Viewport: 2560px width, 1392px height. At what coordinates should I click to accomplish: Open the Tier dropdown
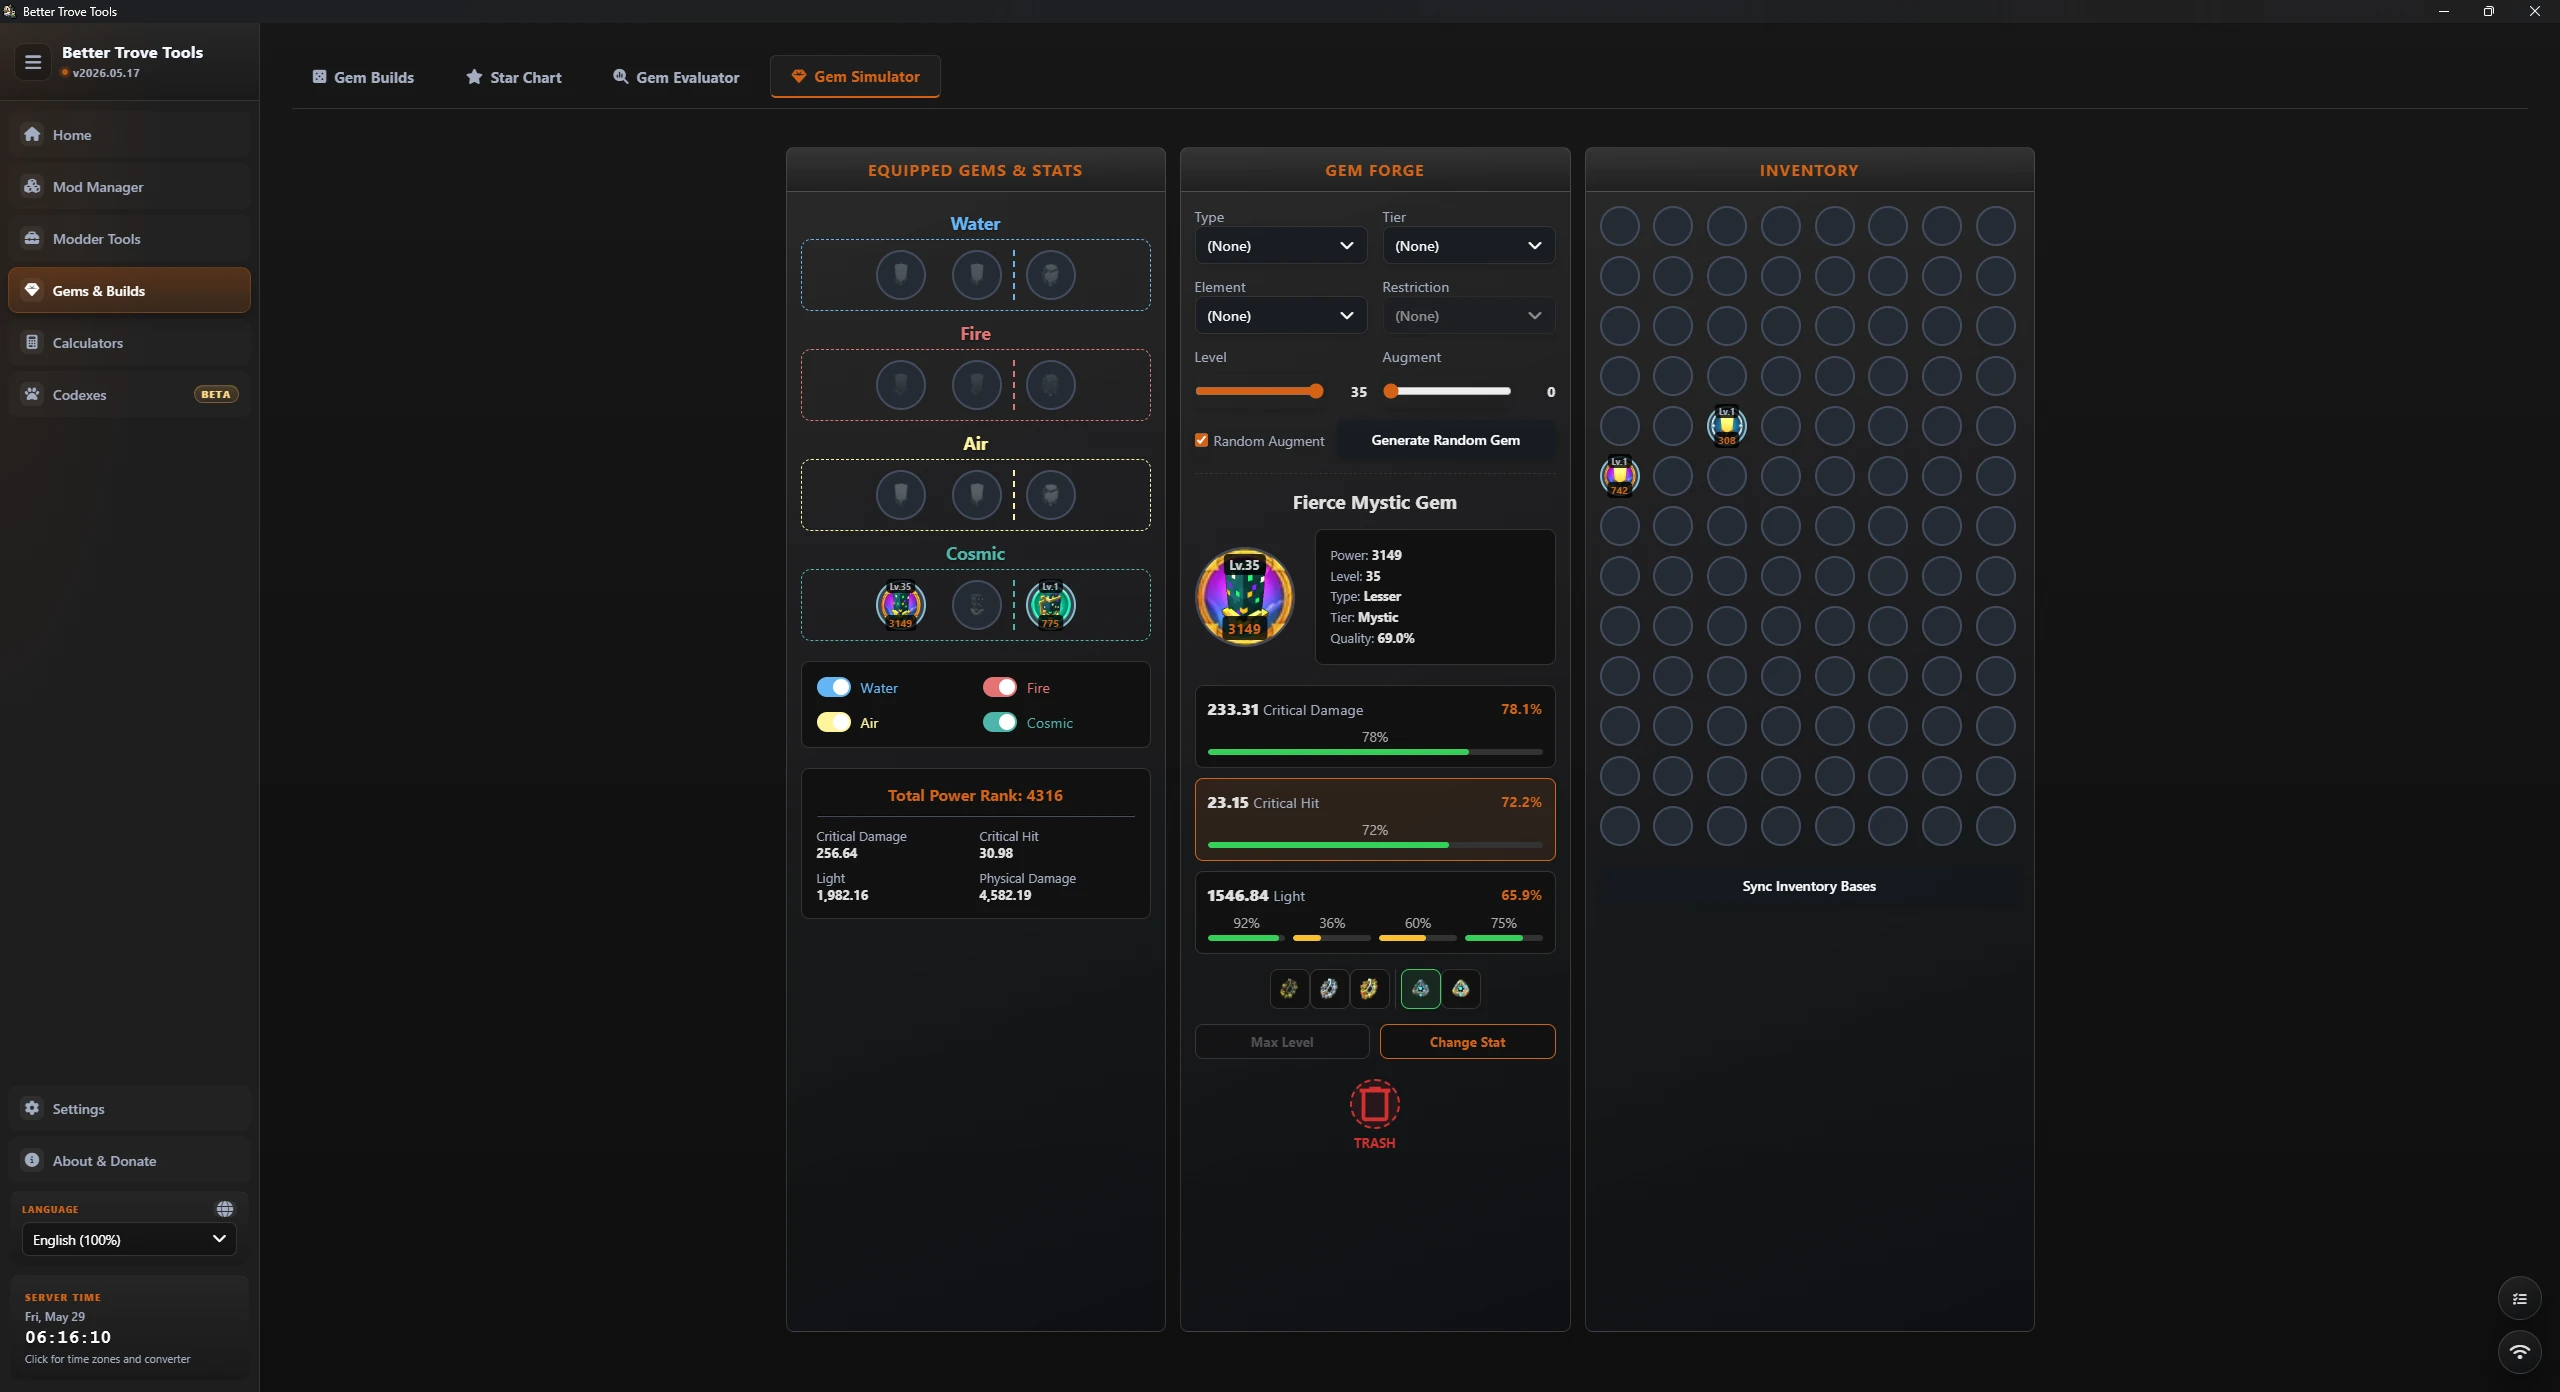click(1468, 246)
